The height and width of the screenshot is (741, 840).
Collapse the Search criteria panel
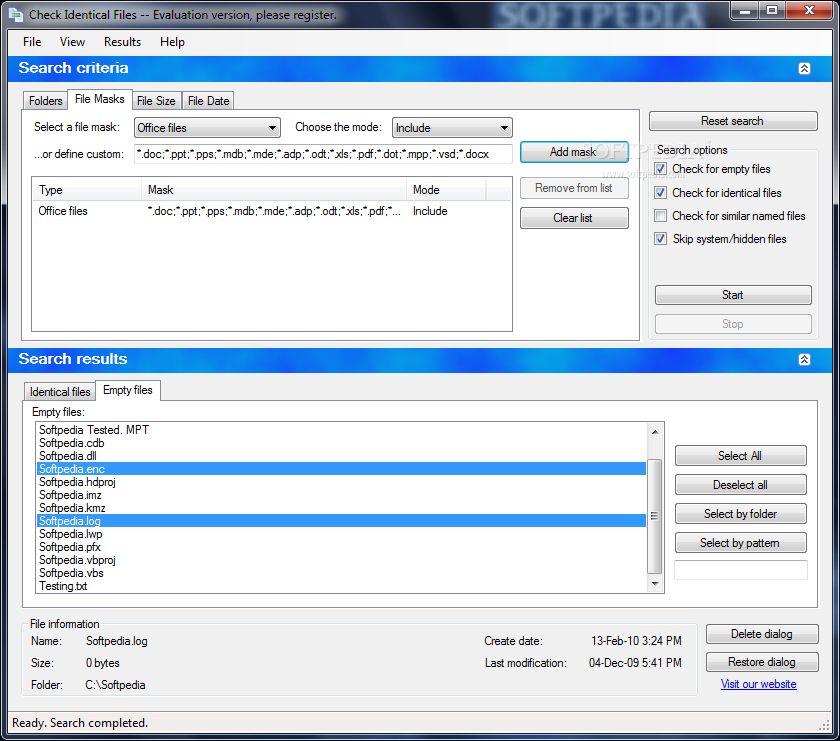point(804,69)
